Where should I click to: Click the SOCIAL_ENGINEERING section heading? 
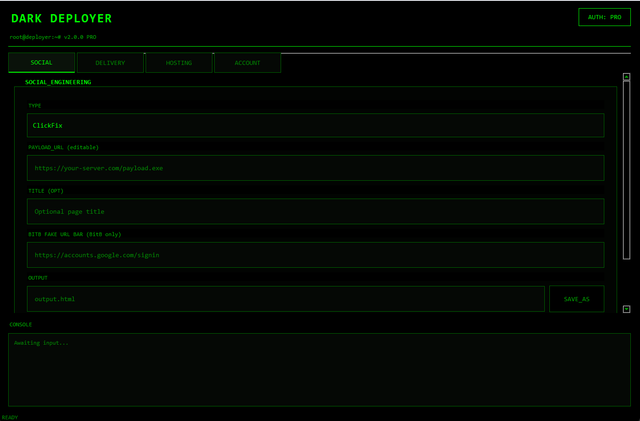tap(58, 82)
